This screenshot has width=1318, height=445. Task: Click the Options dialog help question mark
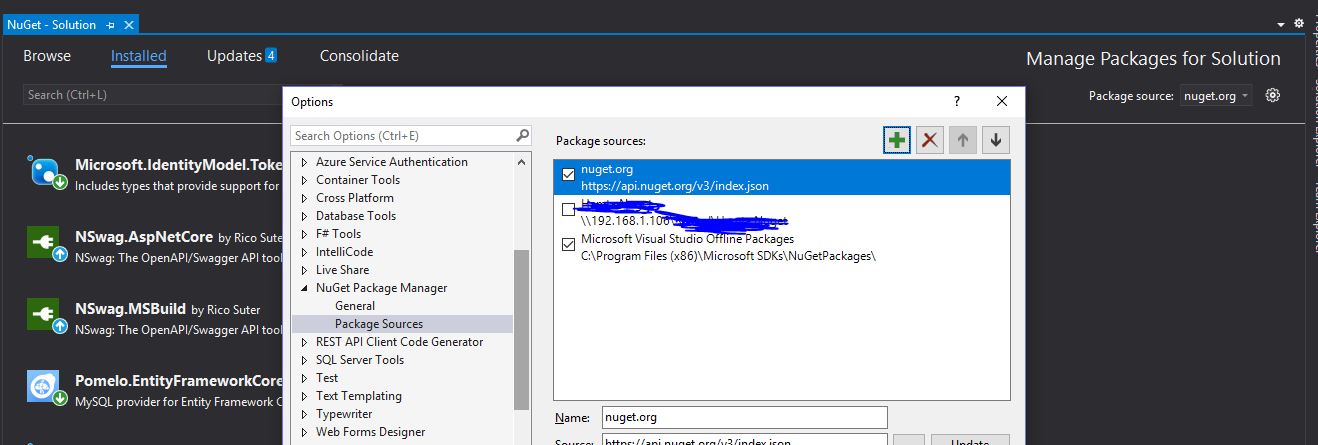[x=957, y=101]
